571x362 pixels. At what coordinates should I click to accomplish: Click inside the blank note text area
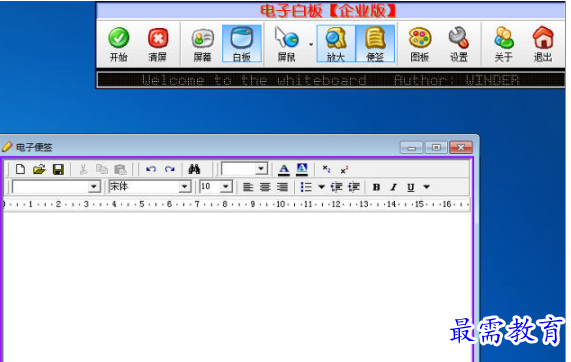pyautogui.click(x=237, y=287)
